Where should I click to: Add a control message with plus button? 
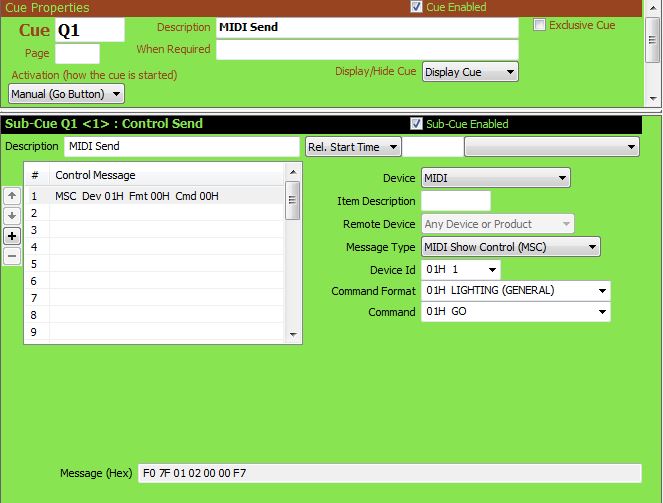tap(12, 236)
